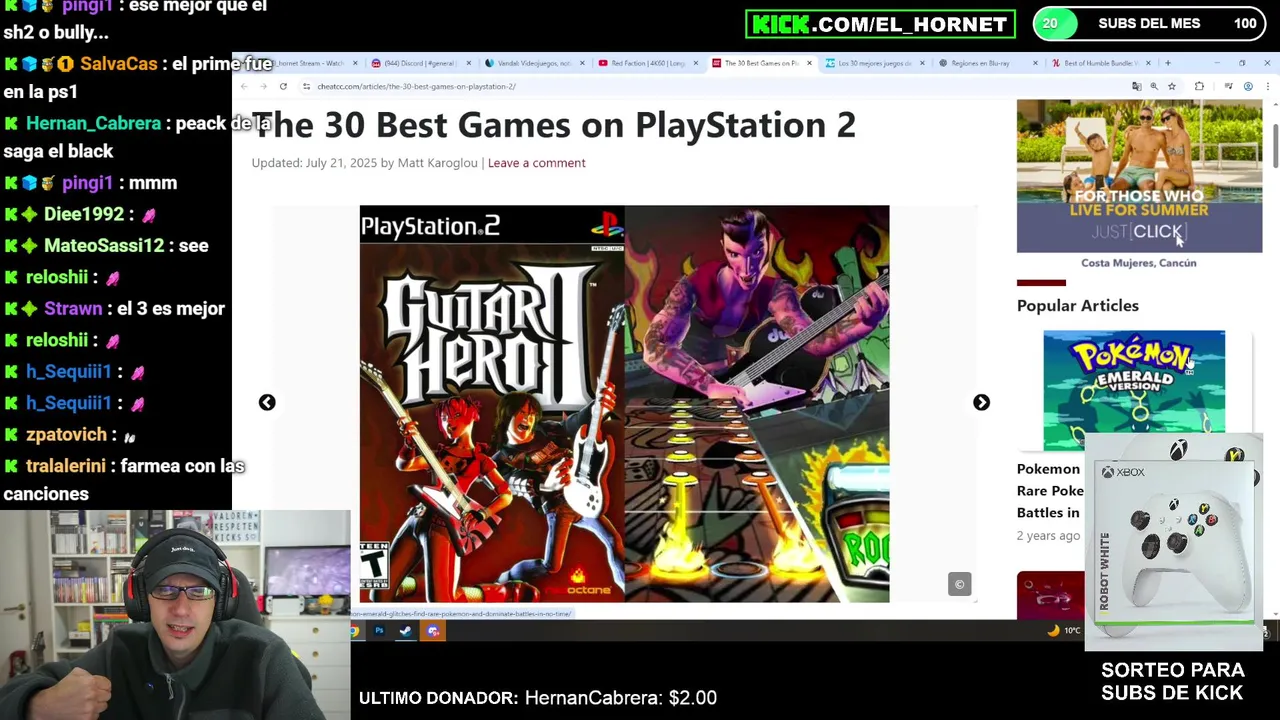Open the browser extensions puzzle icon
The width and height of the screenshot is (1280, 720).
click(x=1199, y=87)
